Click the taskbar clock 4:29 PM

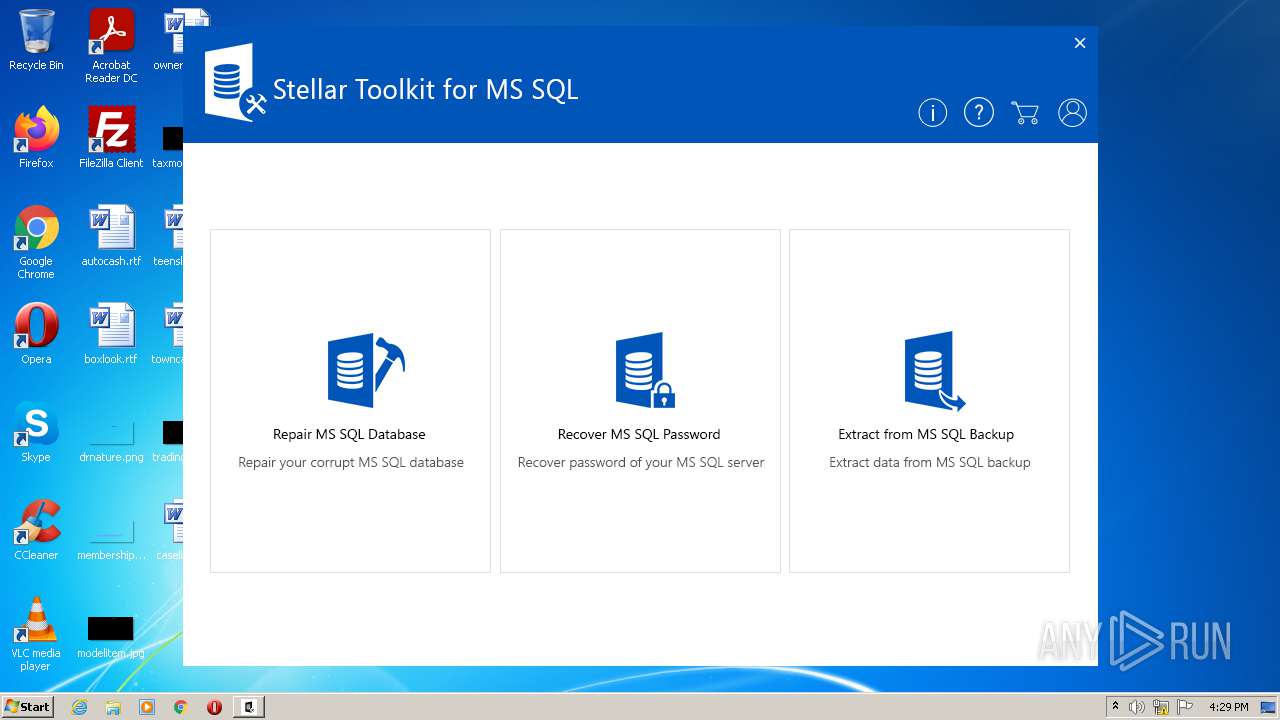pos(1229,707)
